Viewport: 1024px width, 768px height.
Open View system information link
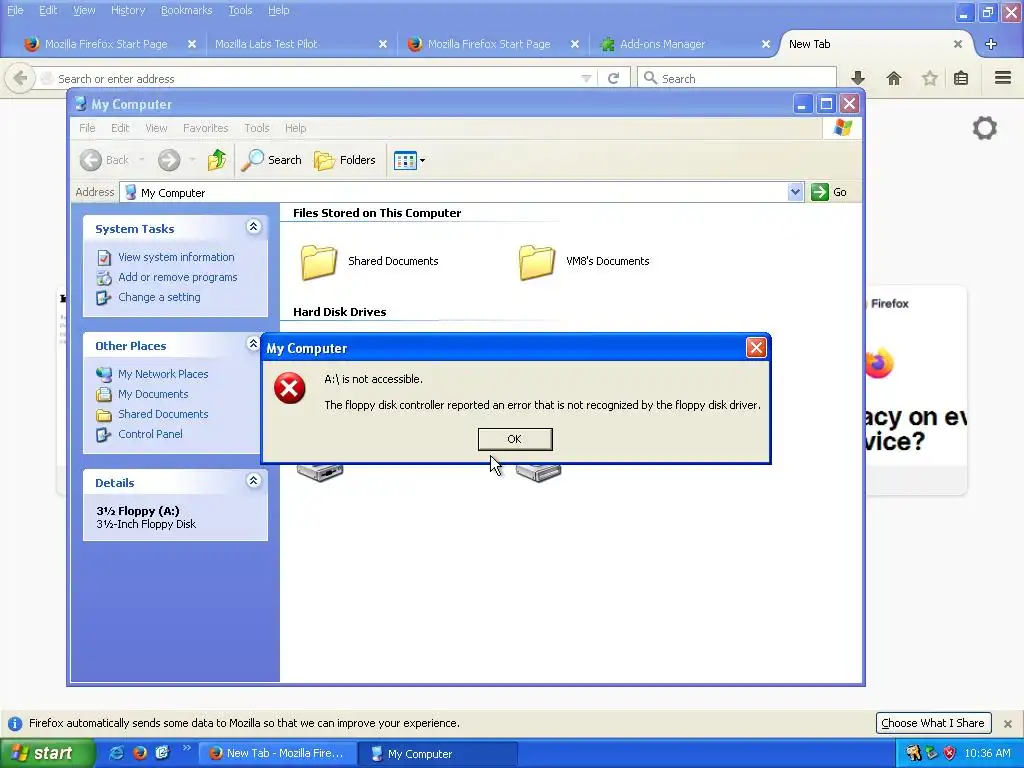176,257
